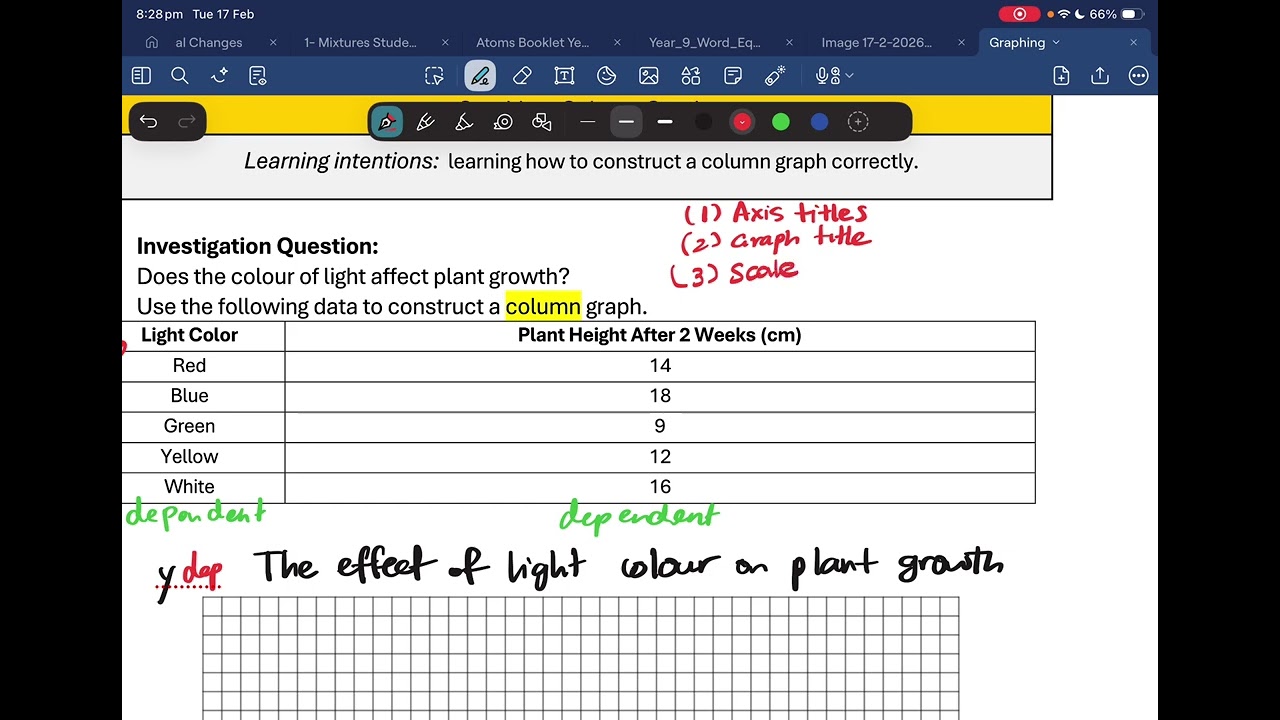Tap the Yellow row value 12
This screenshot has width=1280, height=720.
coord(660,456)
